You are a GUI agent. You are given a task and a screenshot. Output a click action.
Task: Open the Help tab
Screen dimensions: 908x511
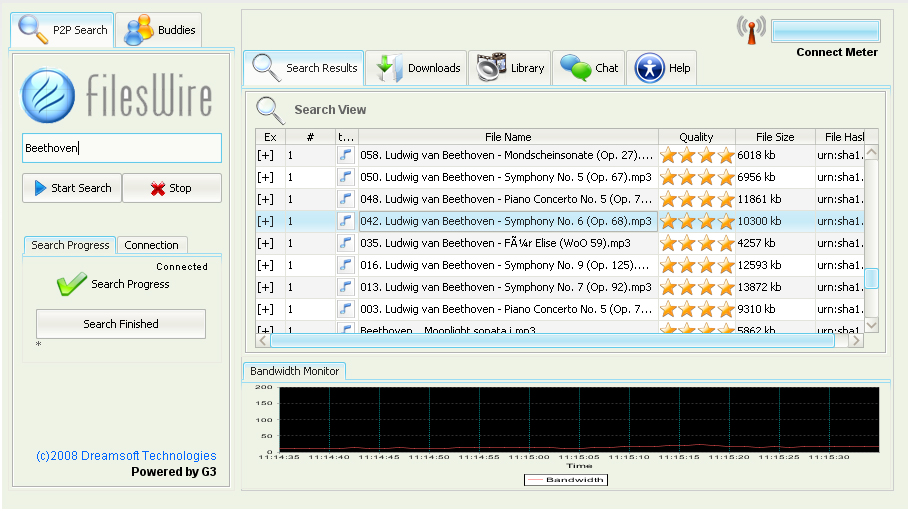662,68
